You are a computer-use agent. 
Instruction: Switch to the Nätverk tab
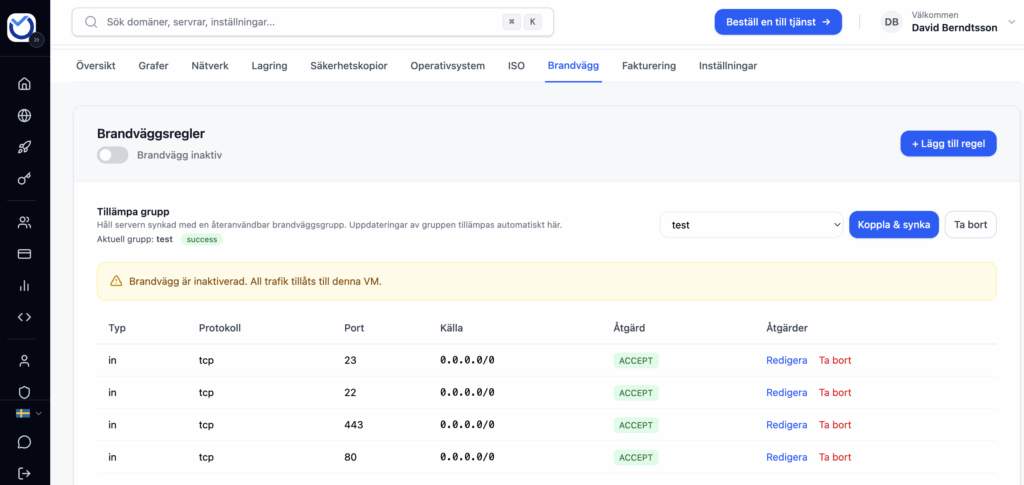coord(210,66)
